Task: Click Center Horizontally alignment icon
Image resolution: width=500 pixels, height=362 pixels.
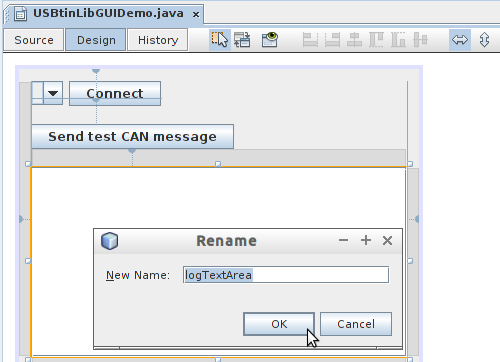Action: pos(354,40)
